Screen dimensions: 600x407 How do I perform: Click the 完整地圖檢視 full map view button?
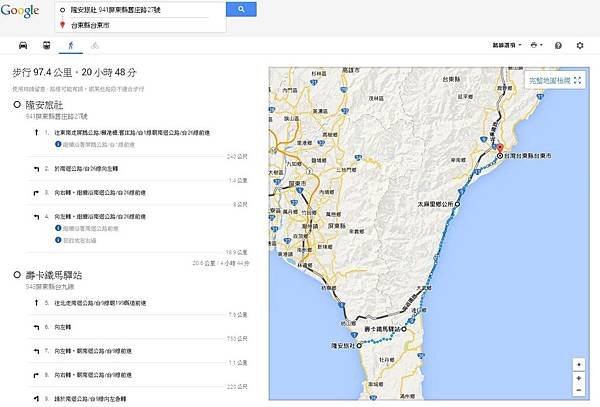(555, 80)
